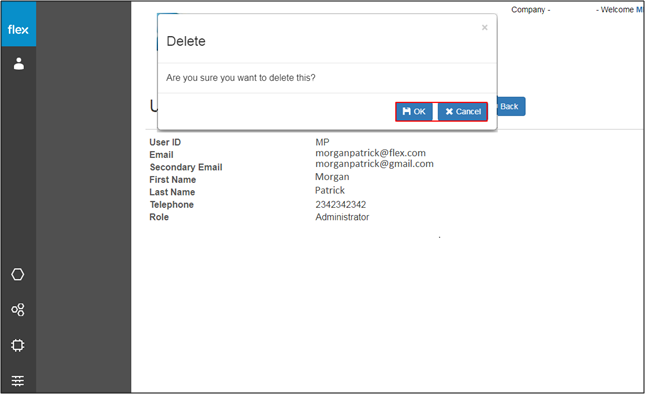645x394 pixels.
Task: Click the 'Secondary Email' field label
Action: (x=186, y=167)
